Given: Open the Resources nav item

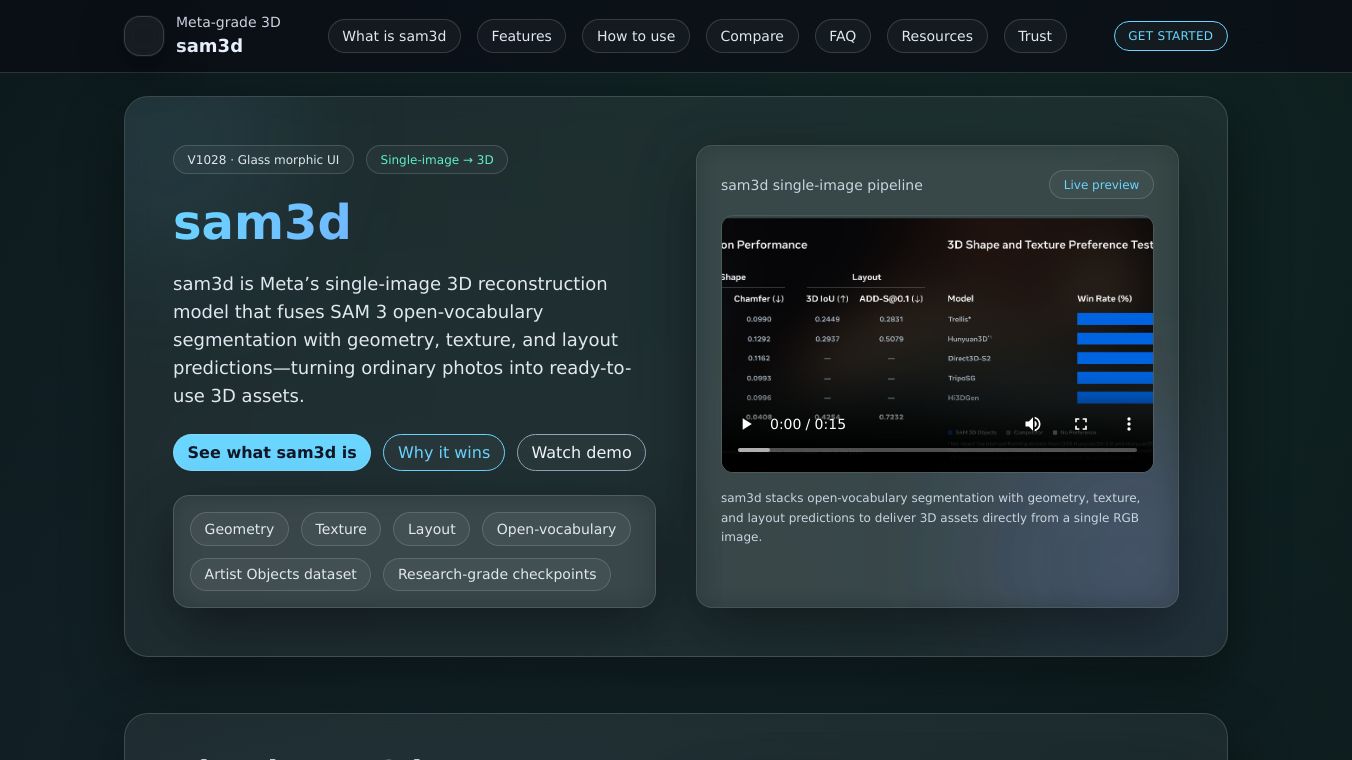Looking at the screenshot, I should 937,36.
